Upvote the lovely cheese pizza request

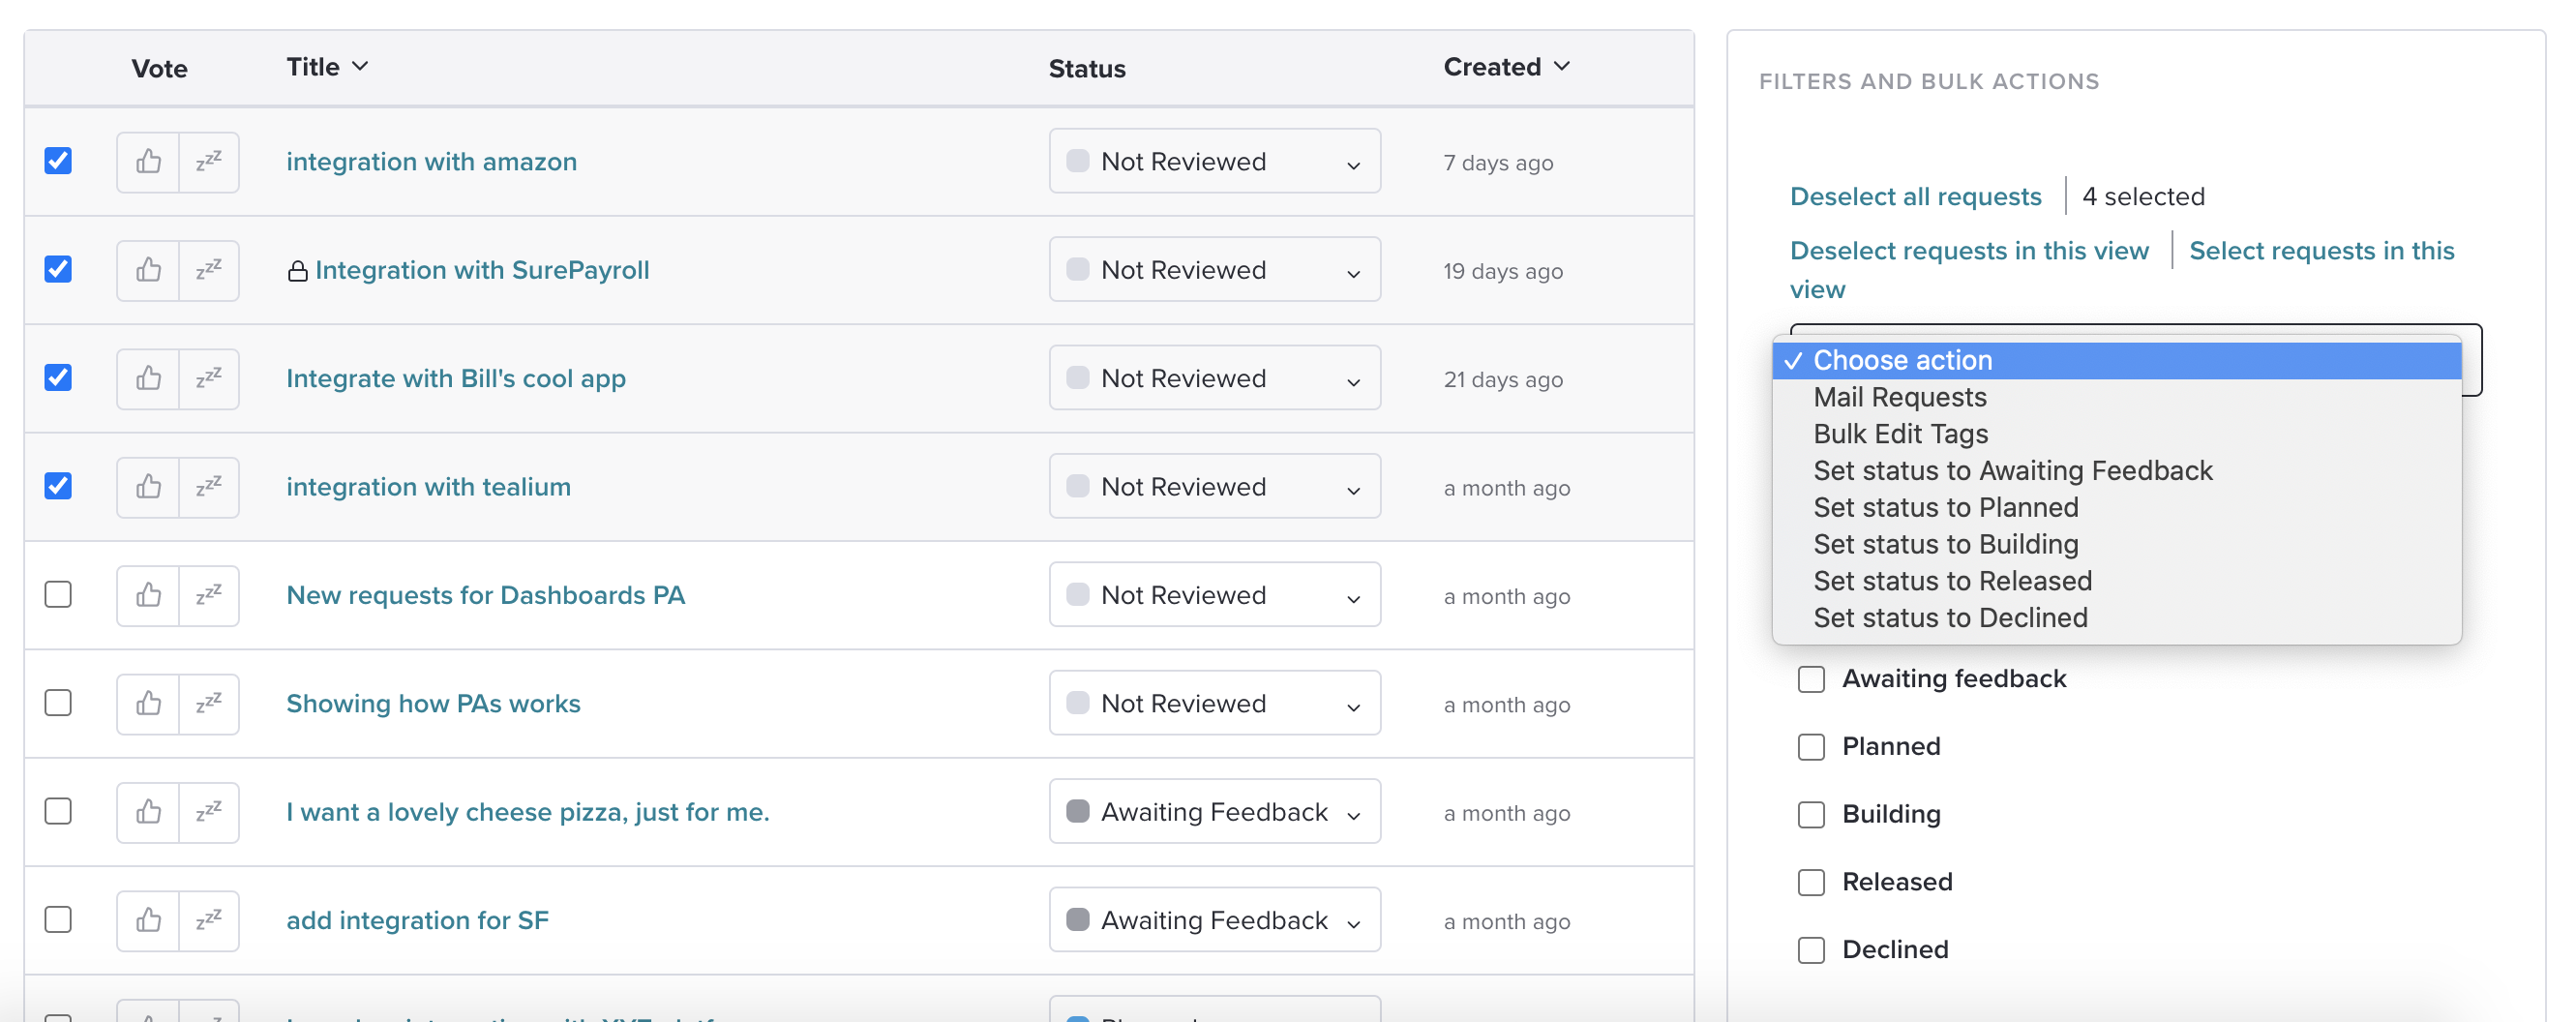(x=148, y=812)
